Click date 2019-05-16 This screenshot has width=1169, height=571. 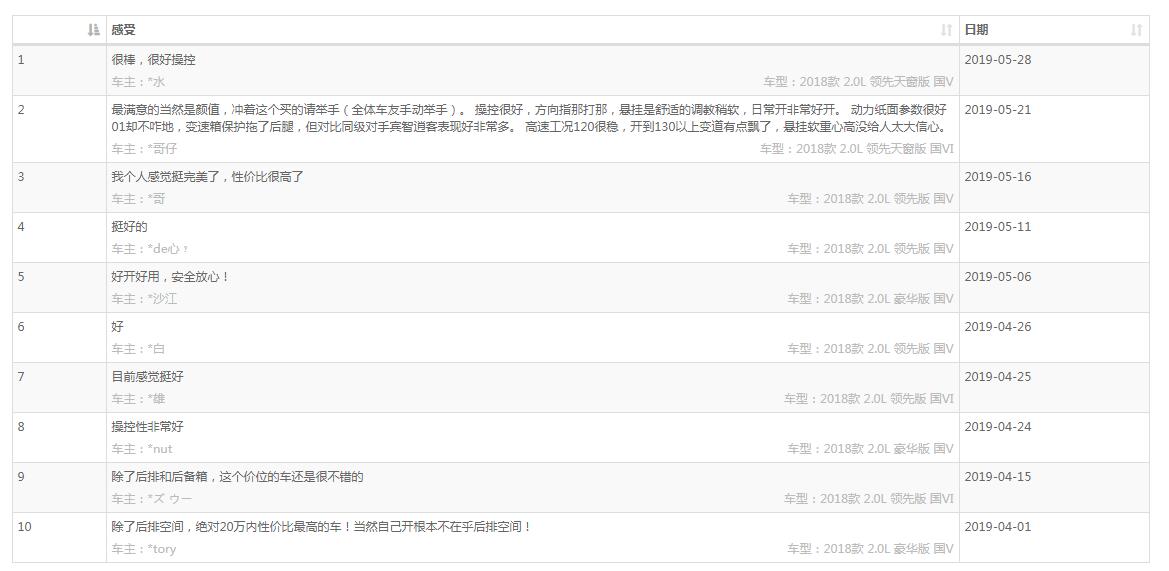[x=998, y=177]
